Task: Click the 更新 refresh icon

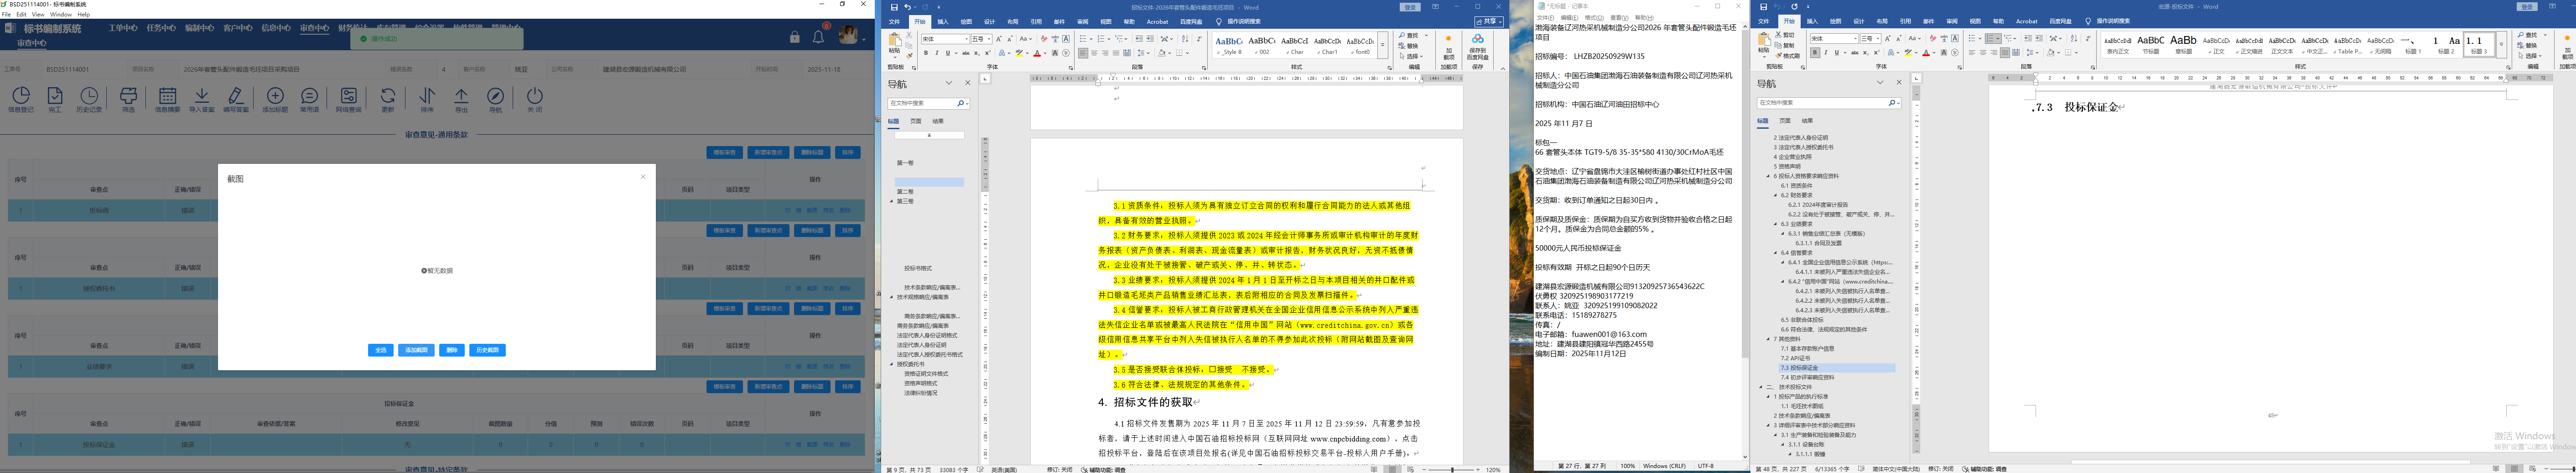Action: (x=388, y=98)
